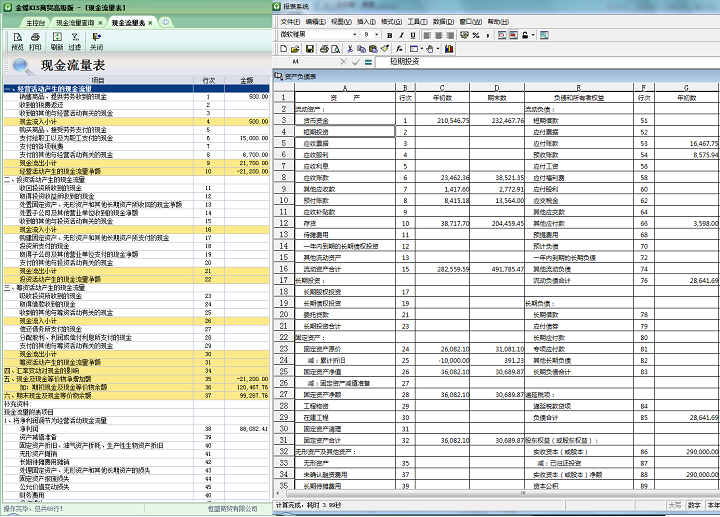The height and width of the screenshot is (517, 720).
Task: Switch to the 现金流量查询 tab
Action: pos(75,21)
